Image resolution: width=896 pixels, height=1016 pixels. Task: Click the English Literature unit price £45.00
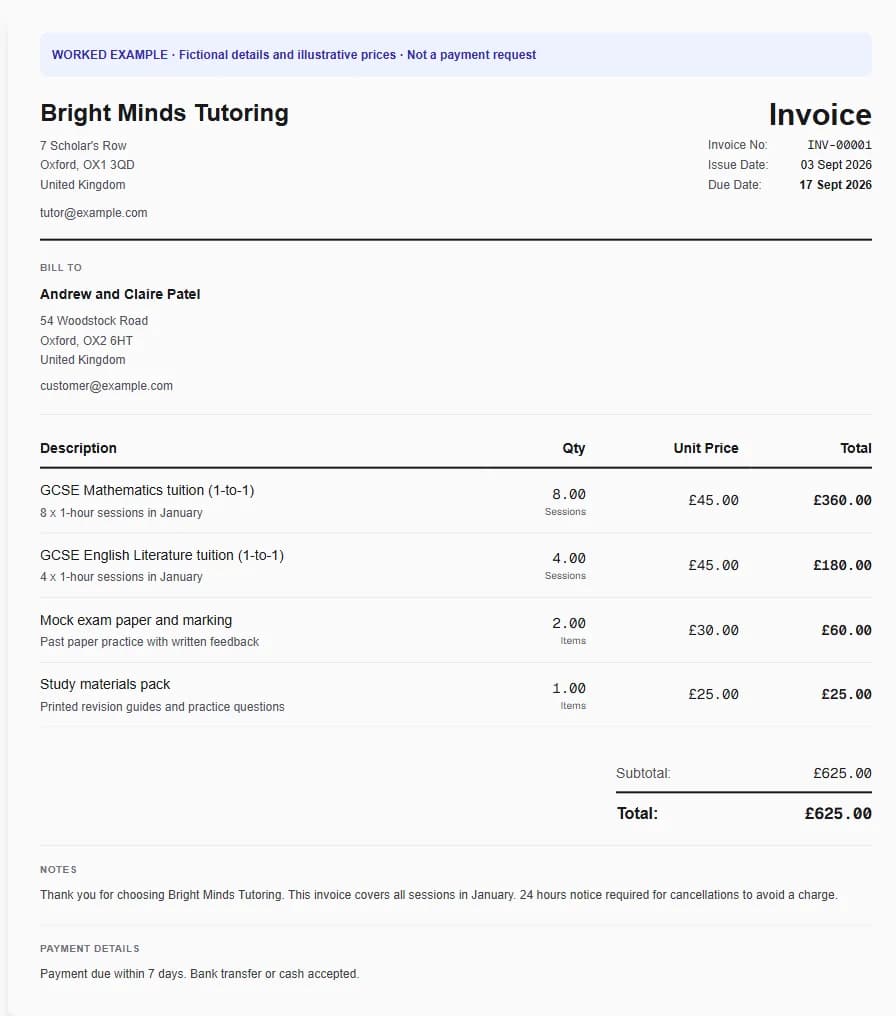713,565
